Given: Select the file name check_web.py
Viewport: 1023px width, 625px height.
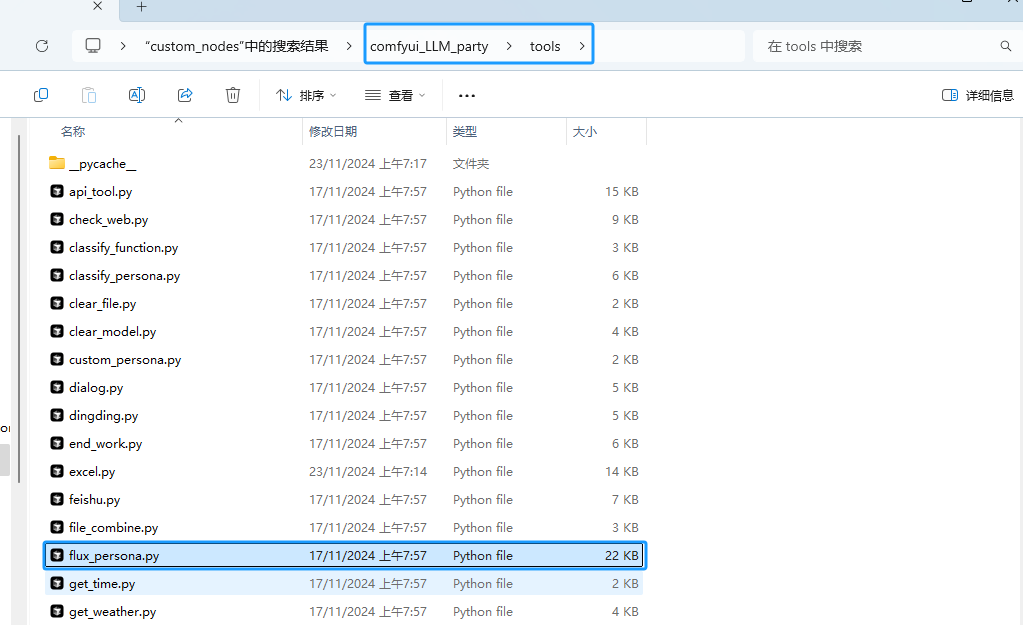Looking at the screenshot, I should click(x=108, y=220).
